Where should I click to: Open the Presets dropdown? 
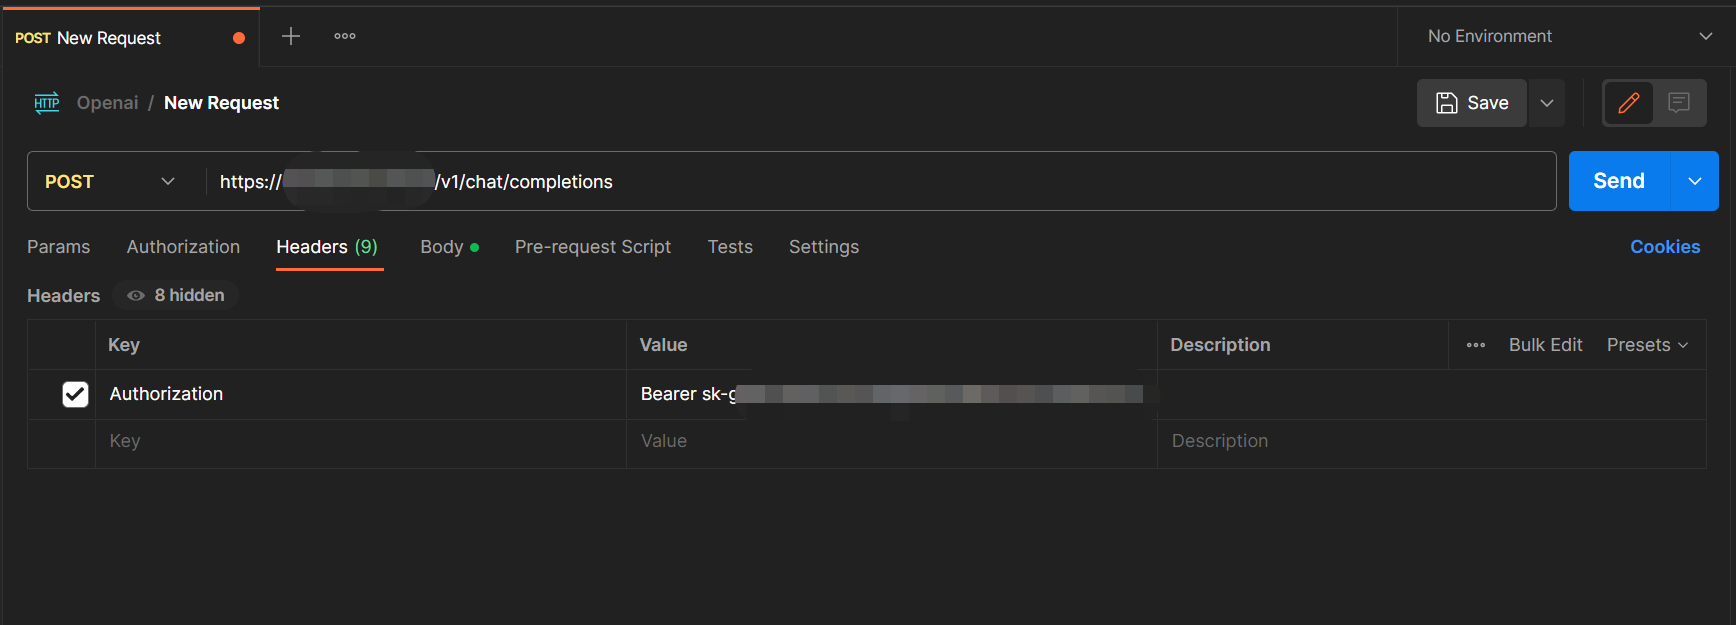(x=1648, y=345)
